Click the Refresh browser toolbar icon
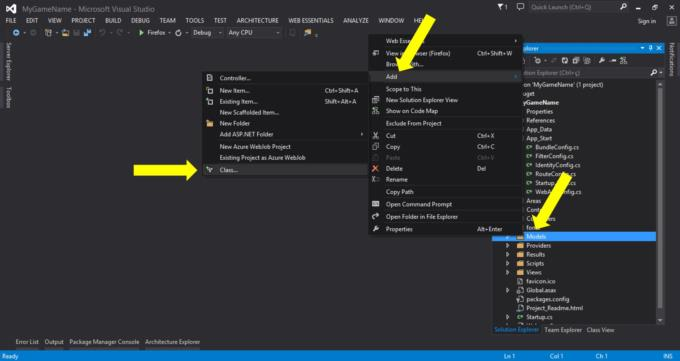 (178, 33)
